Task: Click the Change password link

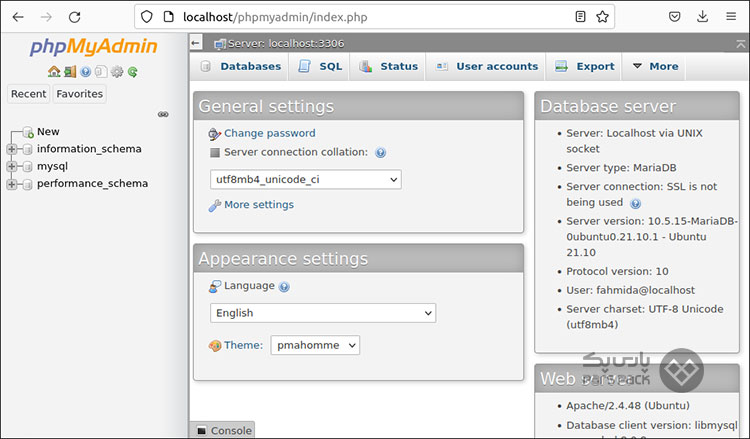Action: [x=270, y=133]
